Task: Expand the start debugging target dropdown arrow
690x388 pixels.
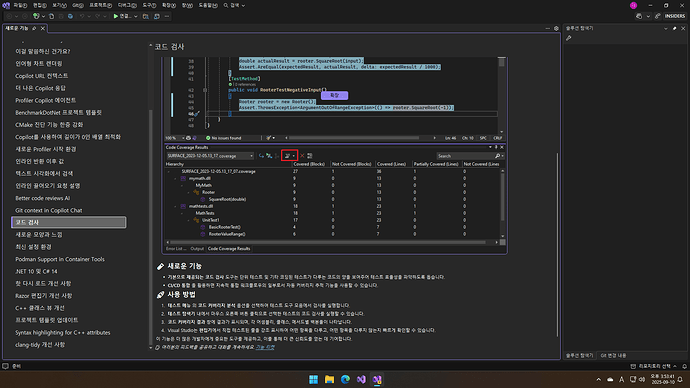Action: [x=136, y=16]
